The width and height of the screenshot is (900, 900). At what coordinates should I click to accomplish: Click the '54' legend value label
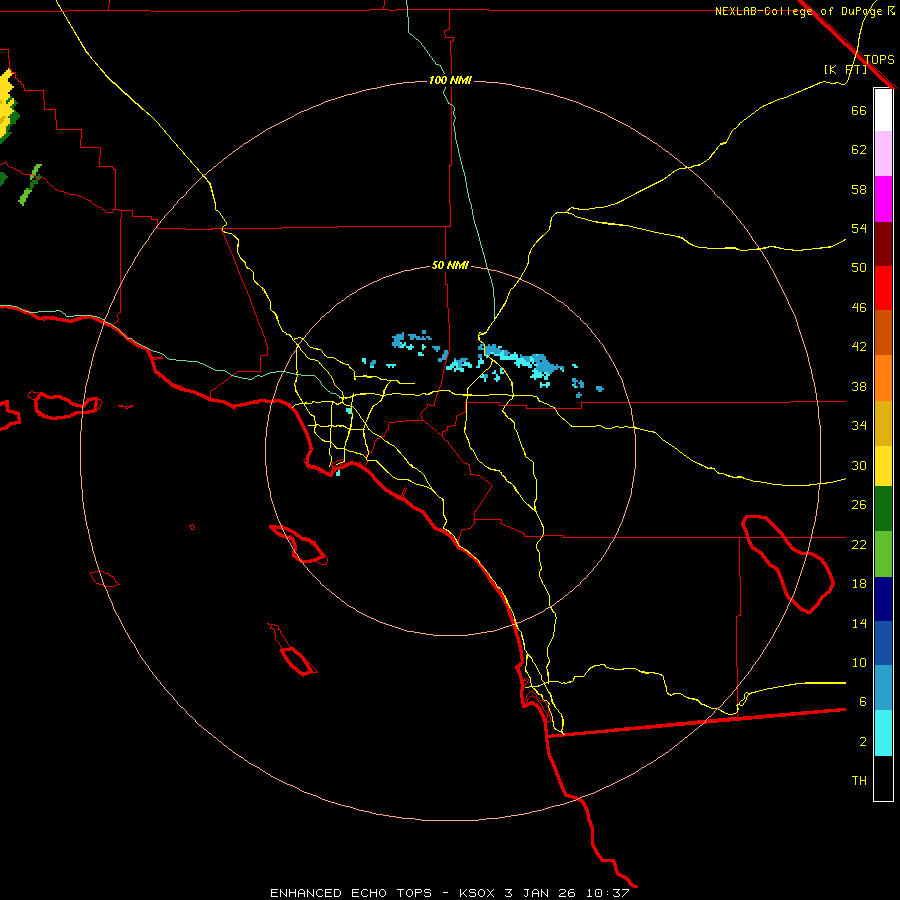pos(859,228)
